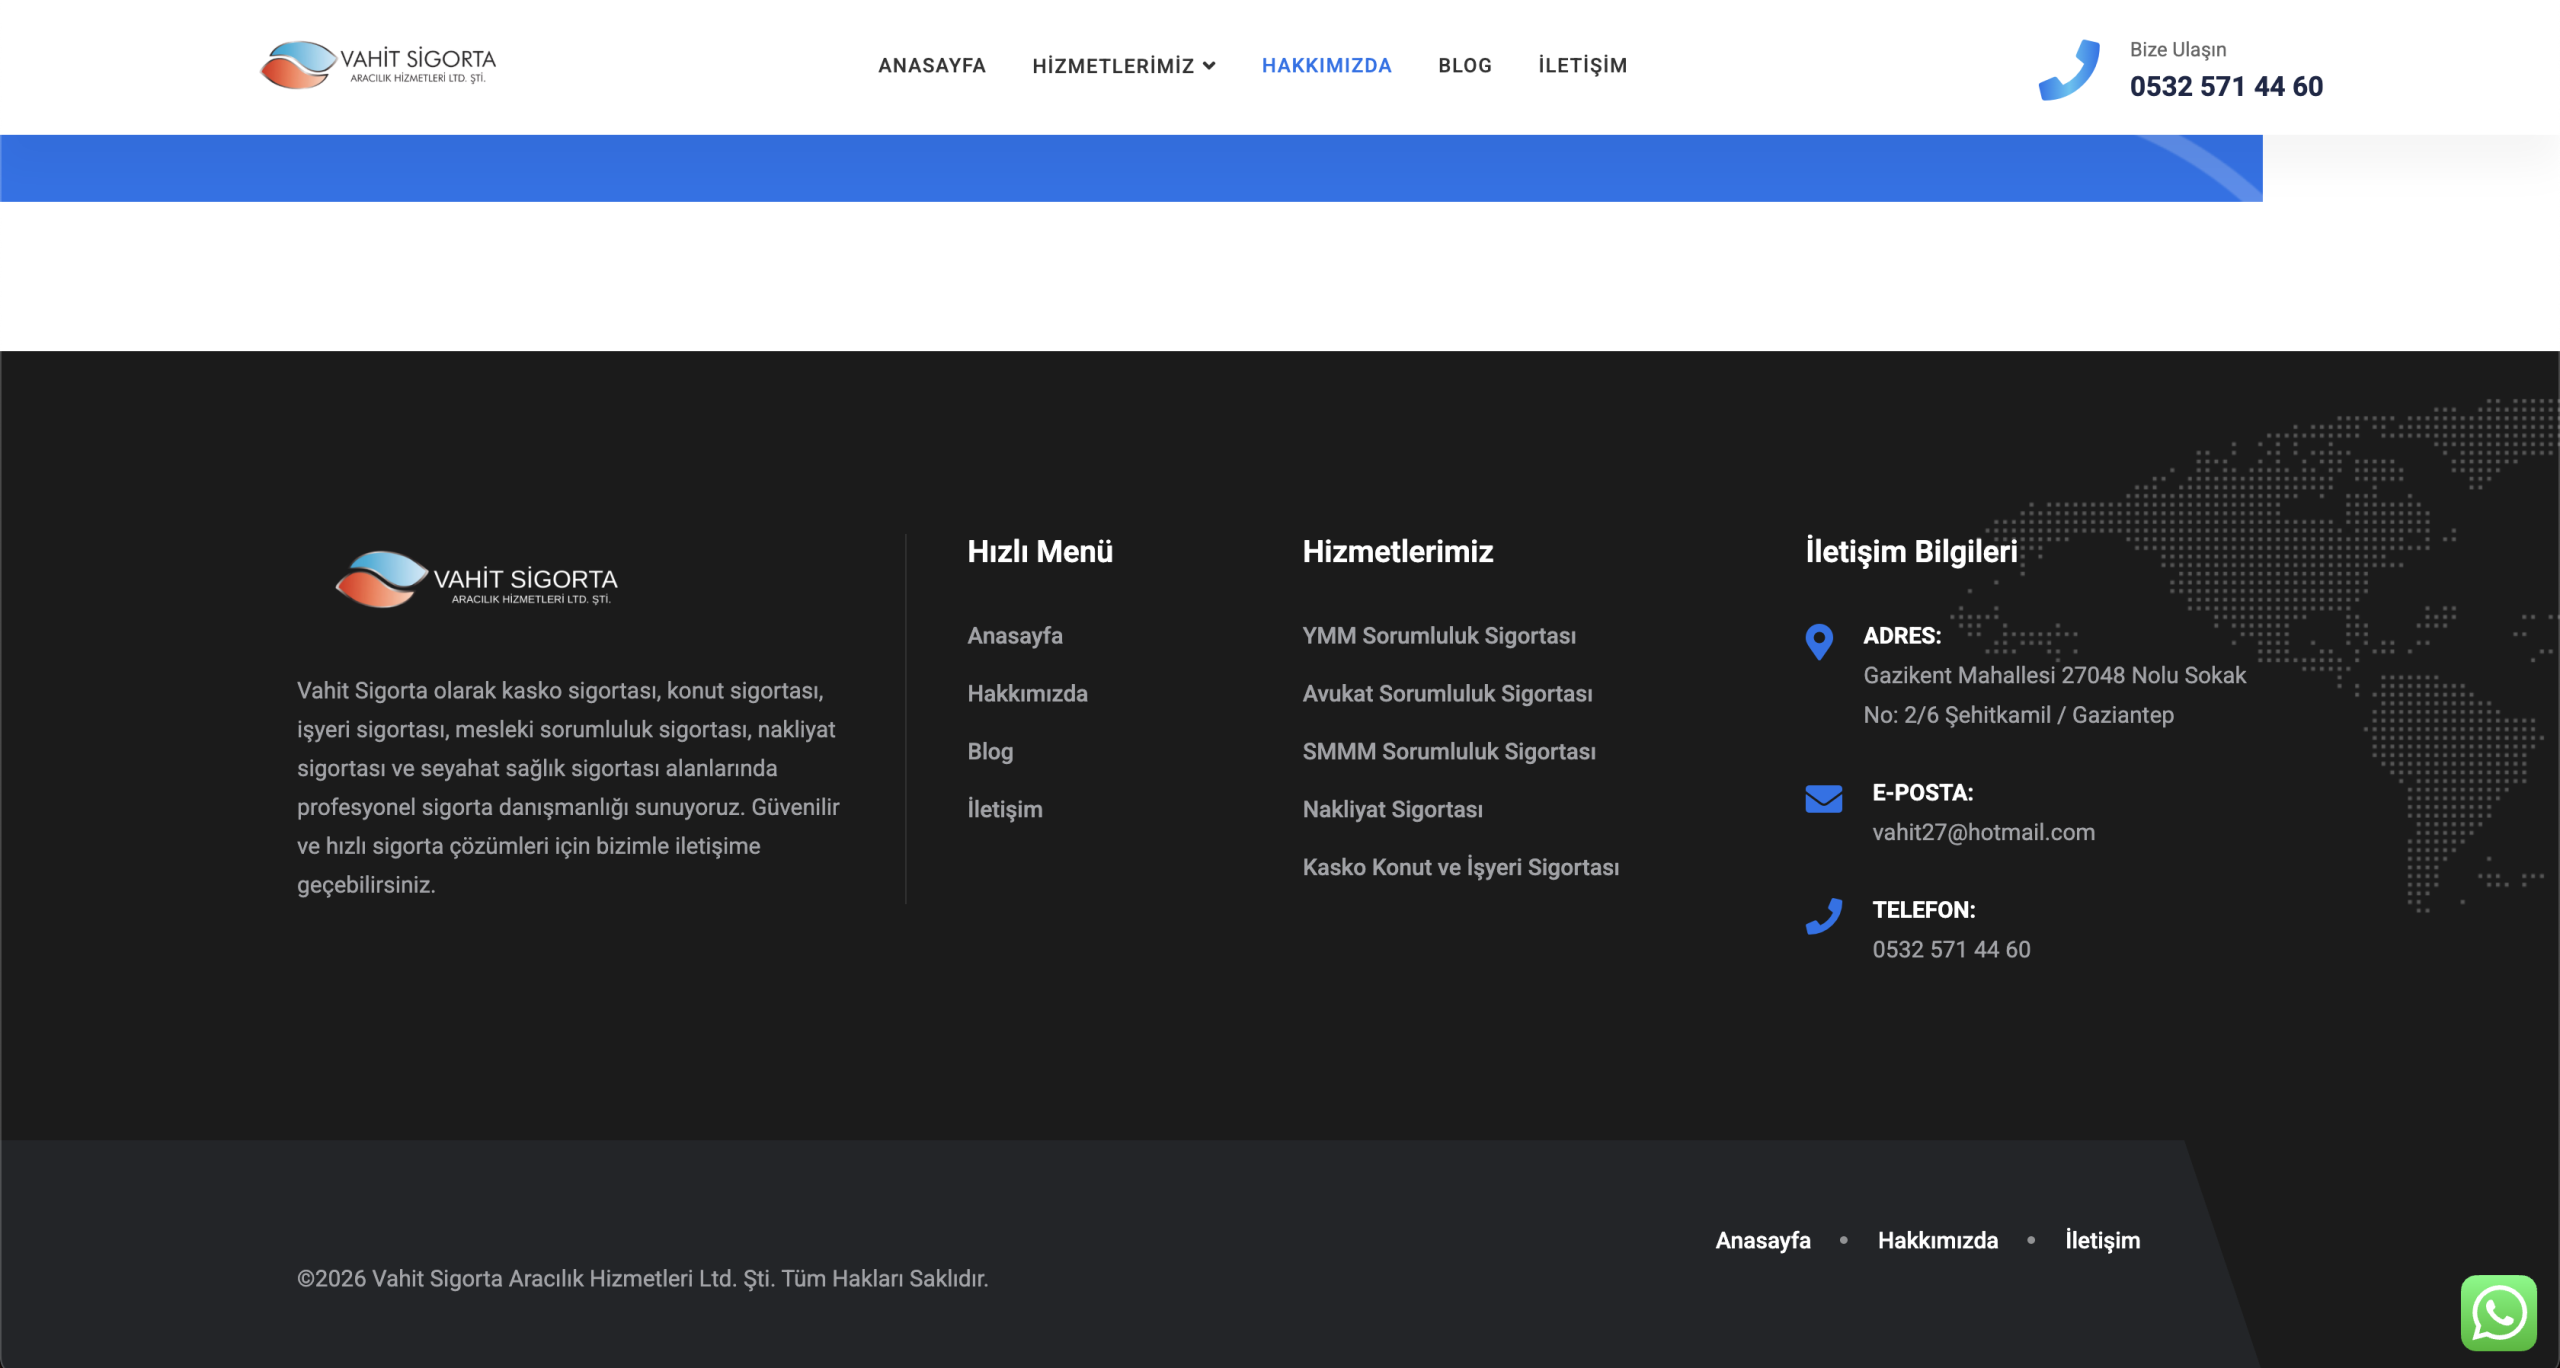Open the Anasayfa menu item
The height and width of the screenshot is (1368, 2560).
[931, 66]
